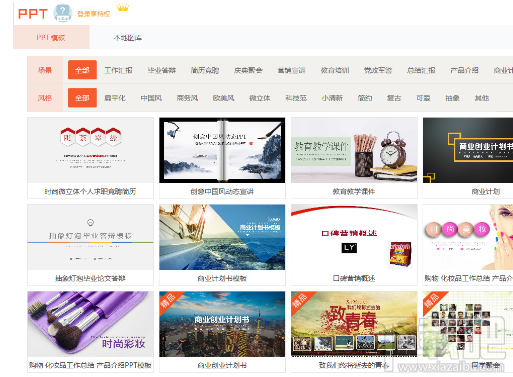Filter scenes by 营销宣讲

pos(291,70)
